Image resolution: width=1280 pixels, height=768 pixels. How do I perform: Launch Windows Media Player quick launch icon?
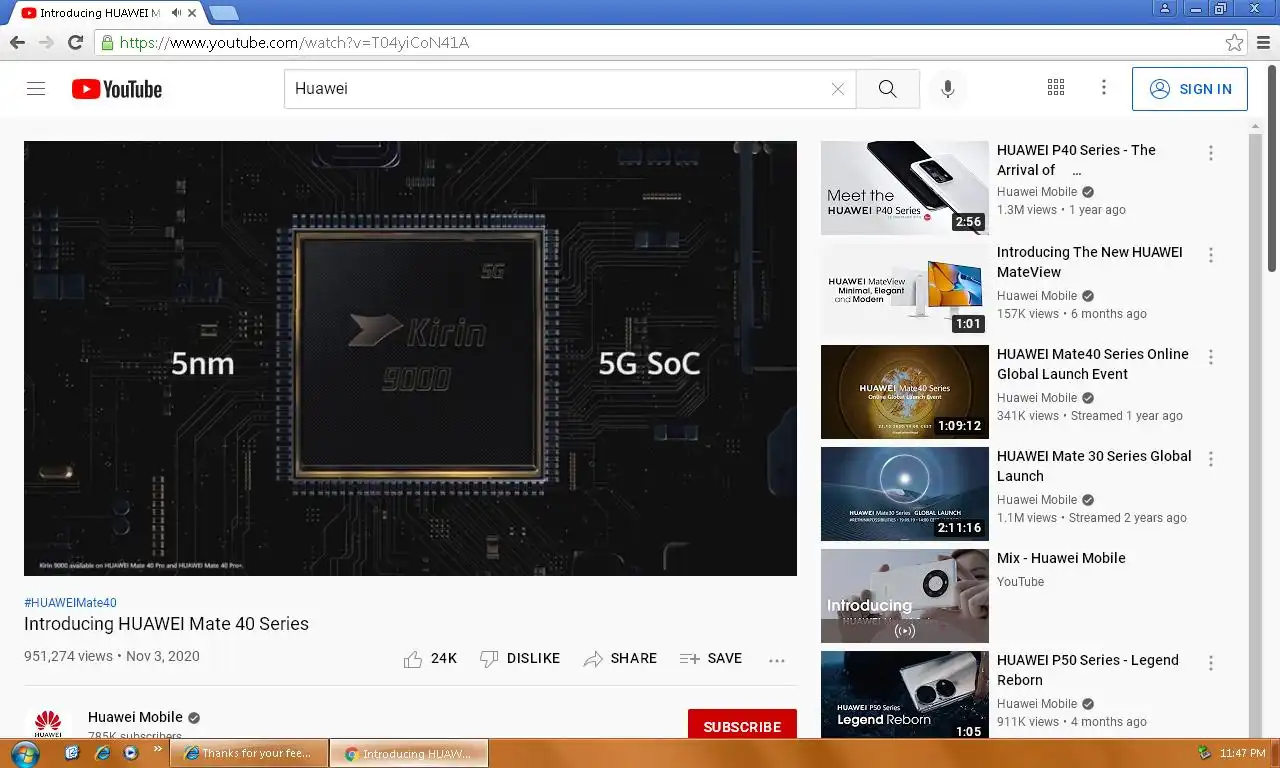[130, 753]
